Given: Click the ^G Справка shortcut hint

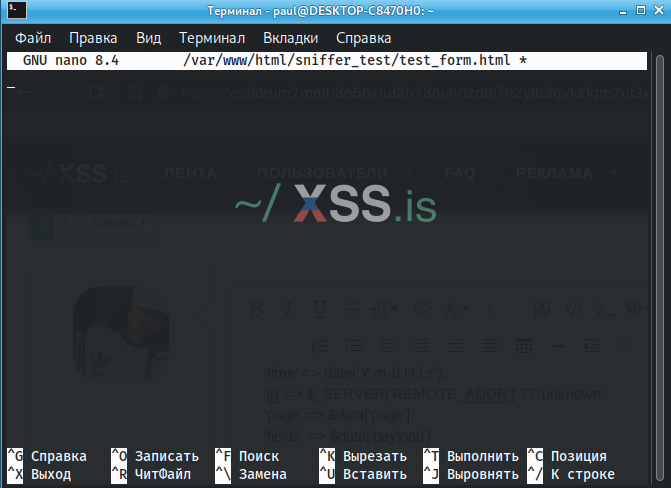Looking at the screenshot, I should coord(47,456).
